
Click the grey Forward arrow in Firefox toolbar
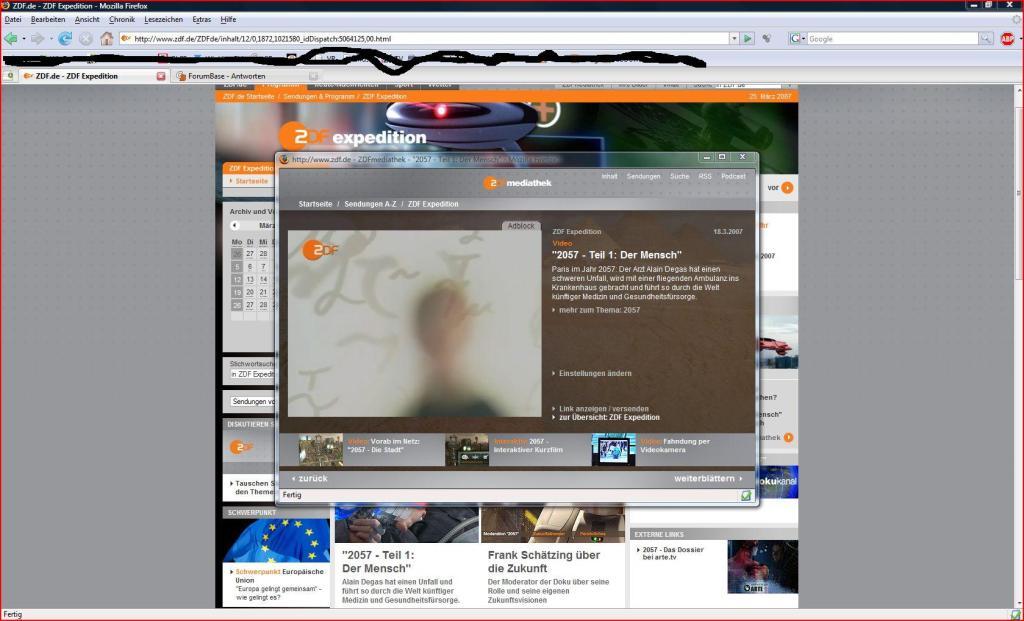(37, 39)
